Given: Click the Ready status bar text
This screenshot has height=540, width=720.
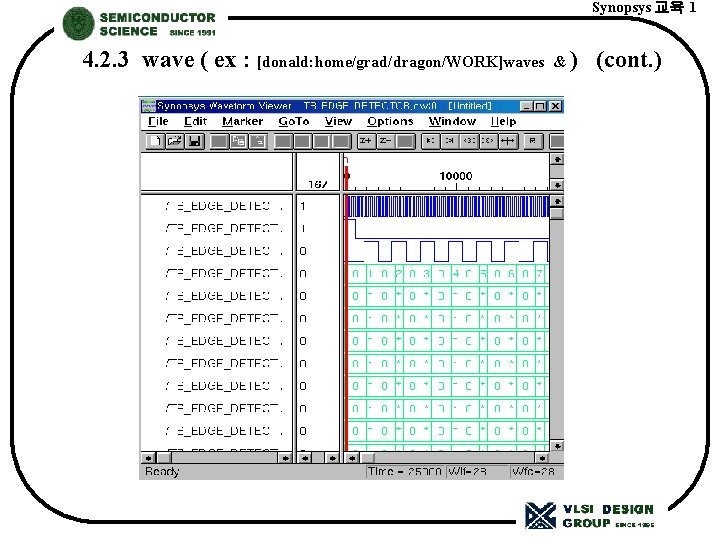Looking at the screenshot, I should (x=162, y=472).
